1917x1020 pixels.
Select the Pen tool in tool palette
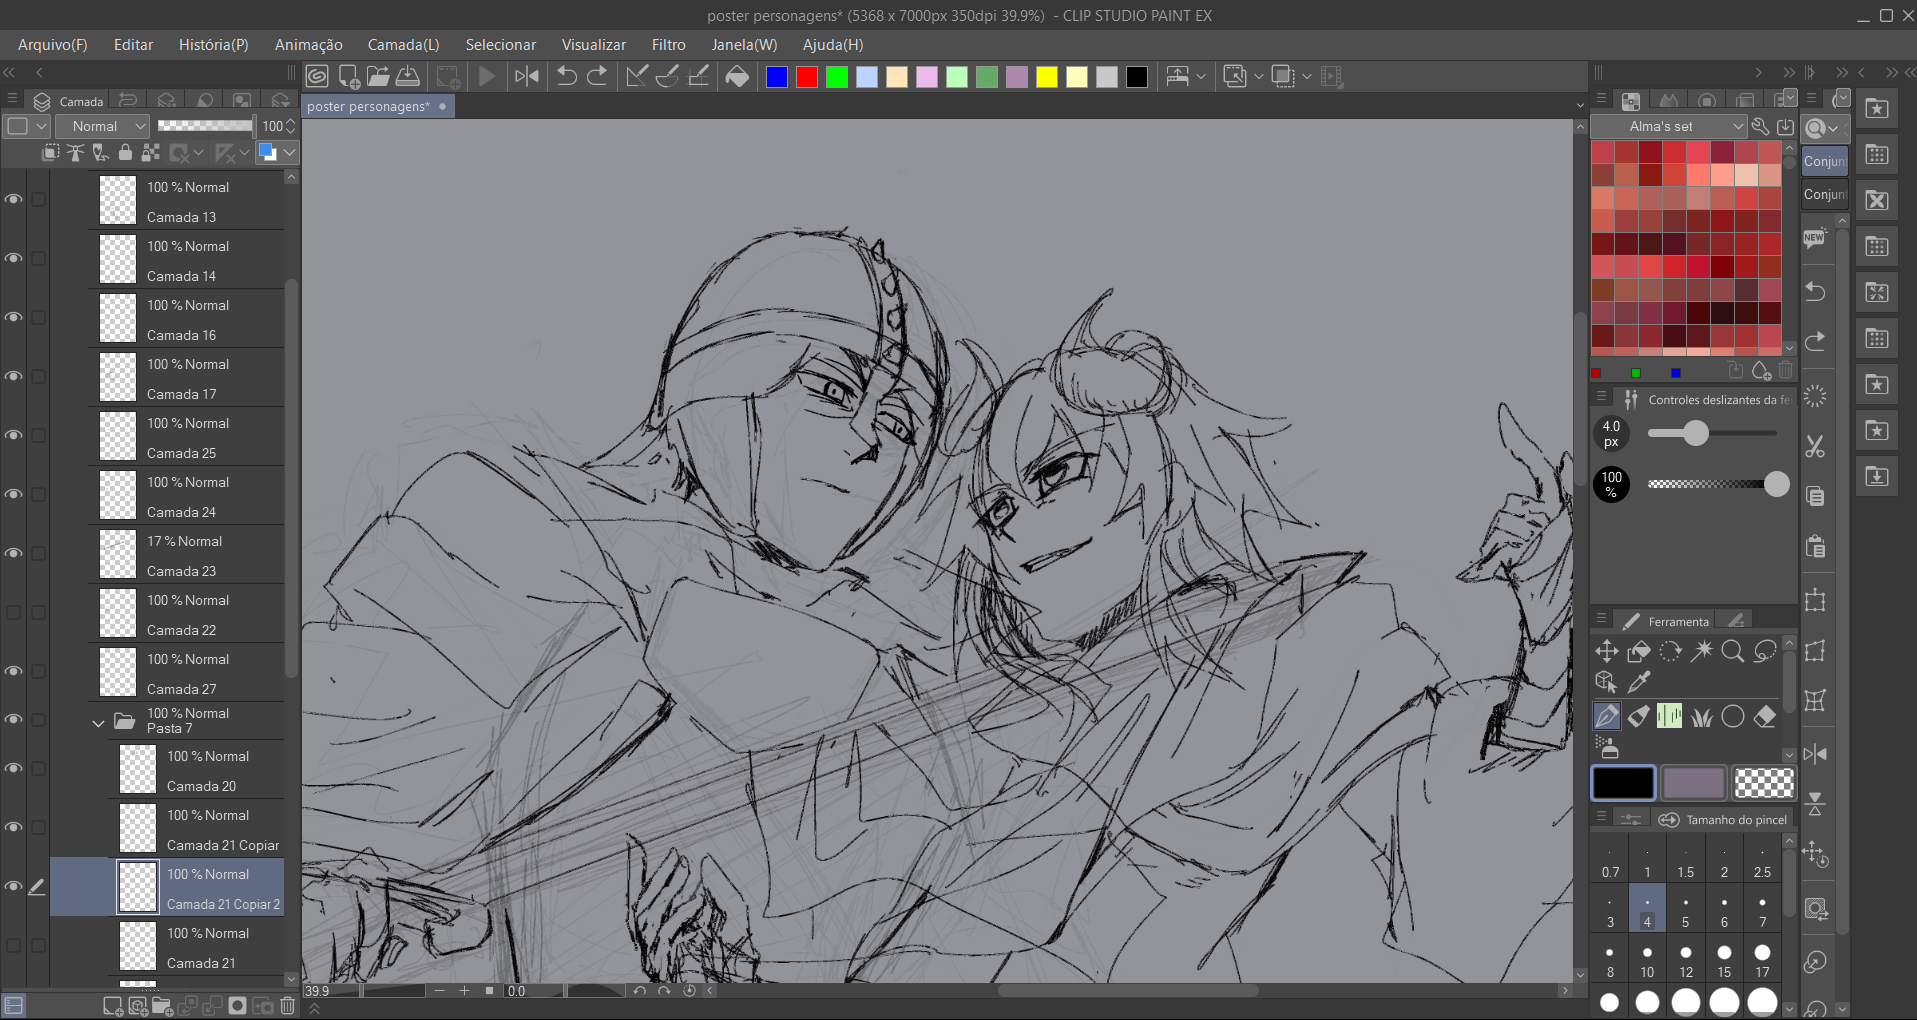coord(1606,716)
